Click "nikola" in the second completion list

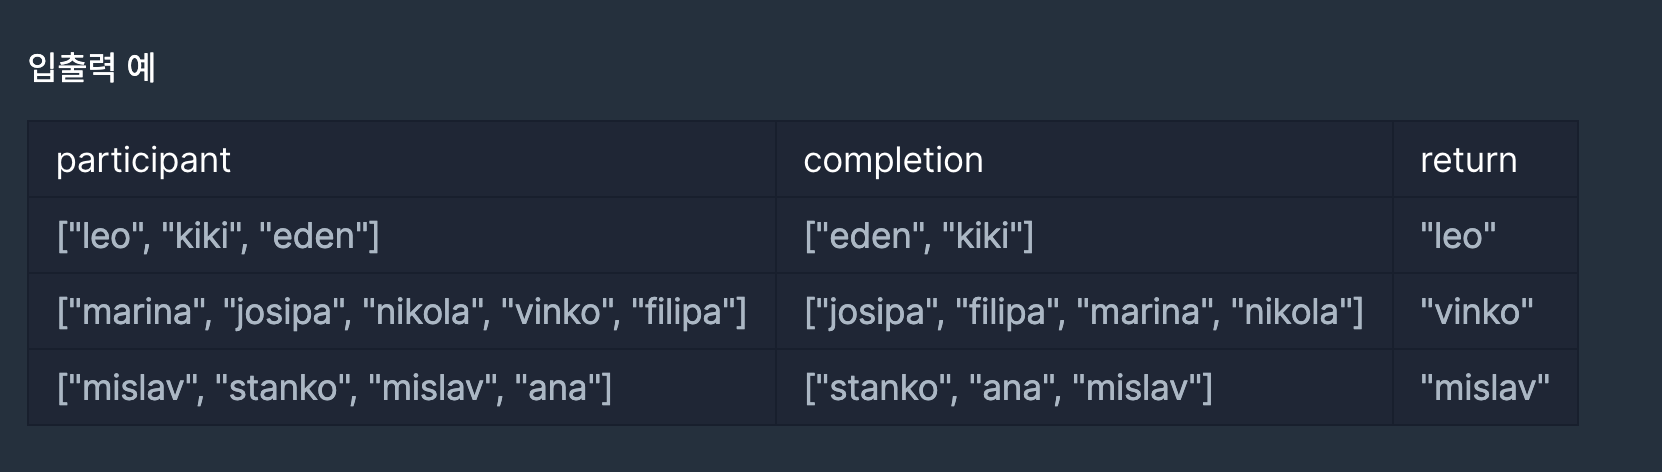[1291, 312]
